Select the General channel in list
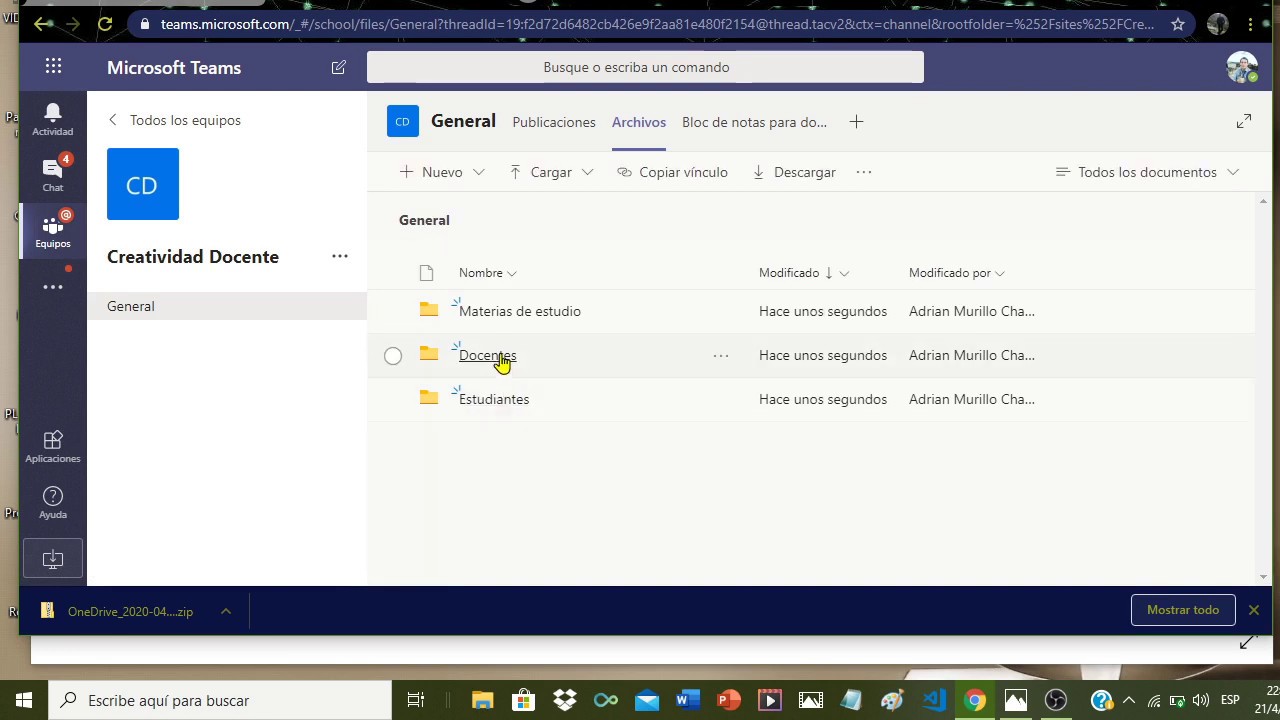The height and width of the screenshot is (720, 1280). (x=227, y=306)
